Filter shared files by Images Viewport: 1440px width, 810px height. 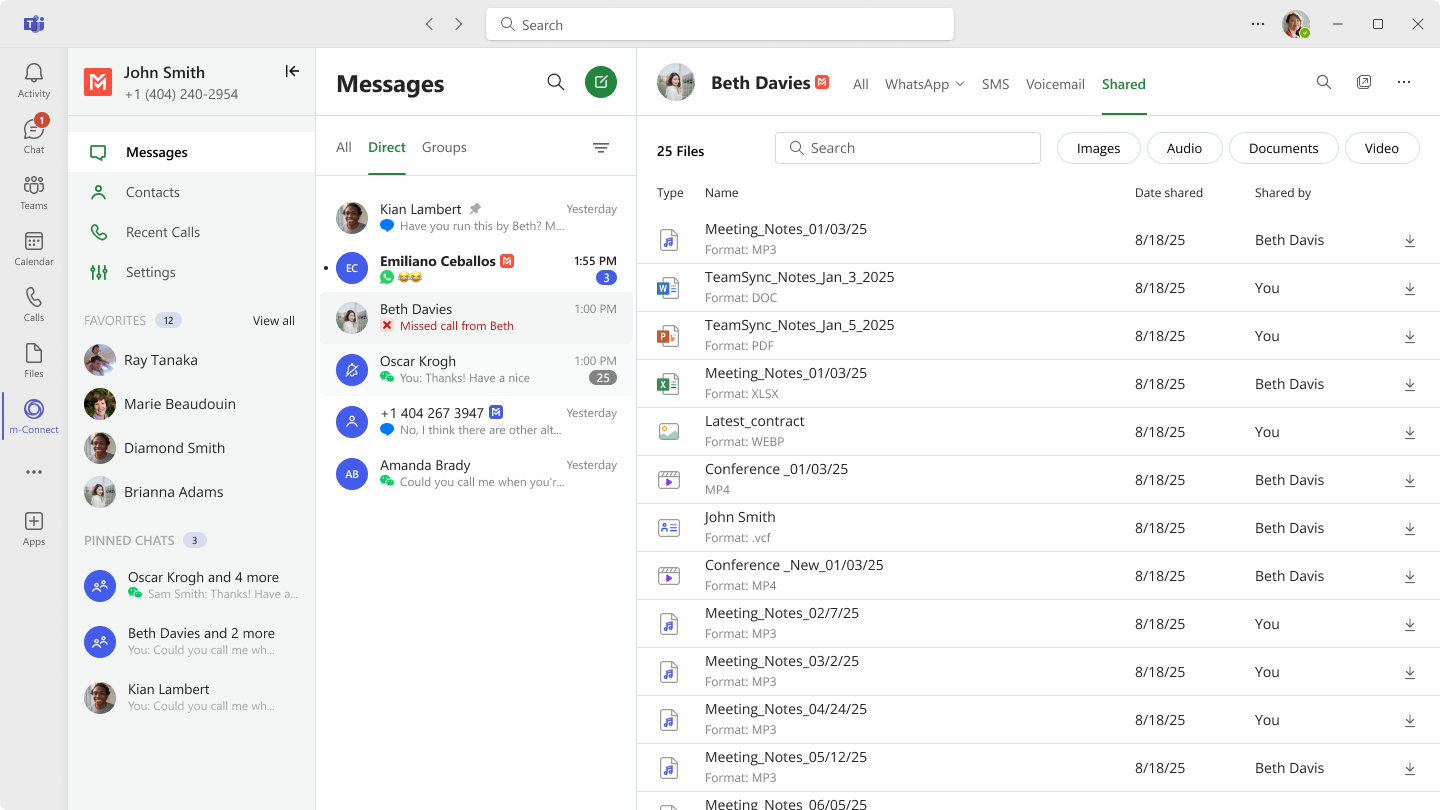pyautogui.click(x=1098, y=148)
